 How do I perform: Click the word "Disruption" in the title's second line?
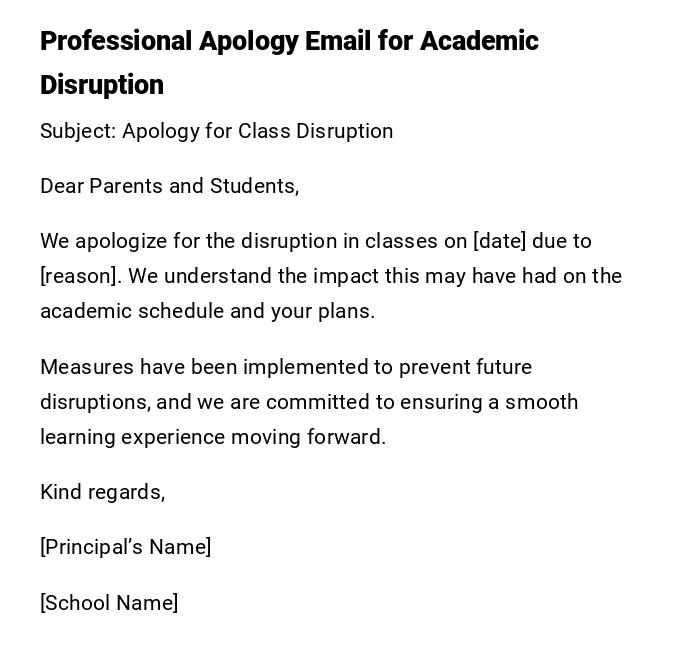[101, 85]
